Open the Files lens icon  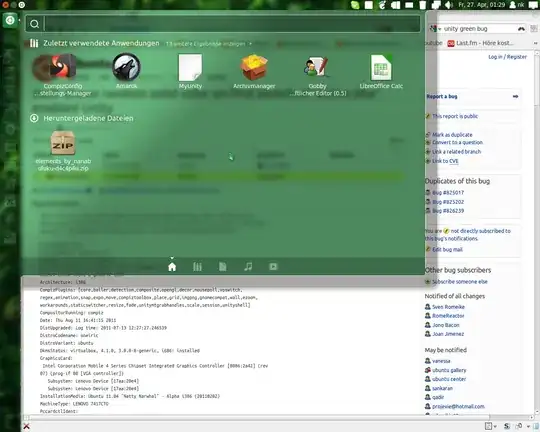coord(222,267)
